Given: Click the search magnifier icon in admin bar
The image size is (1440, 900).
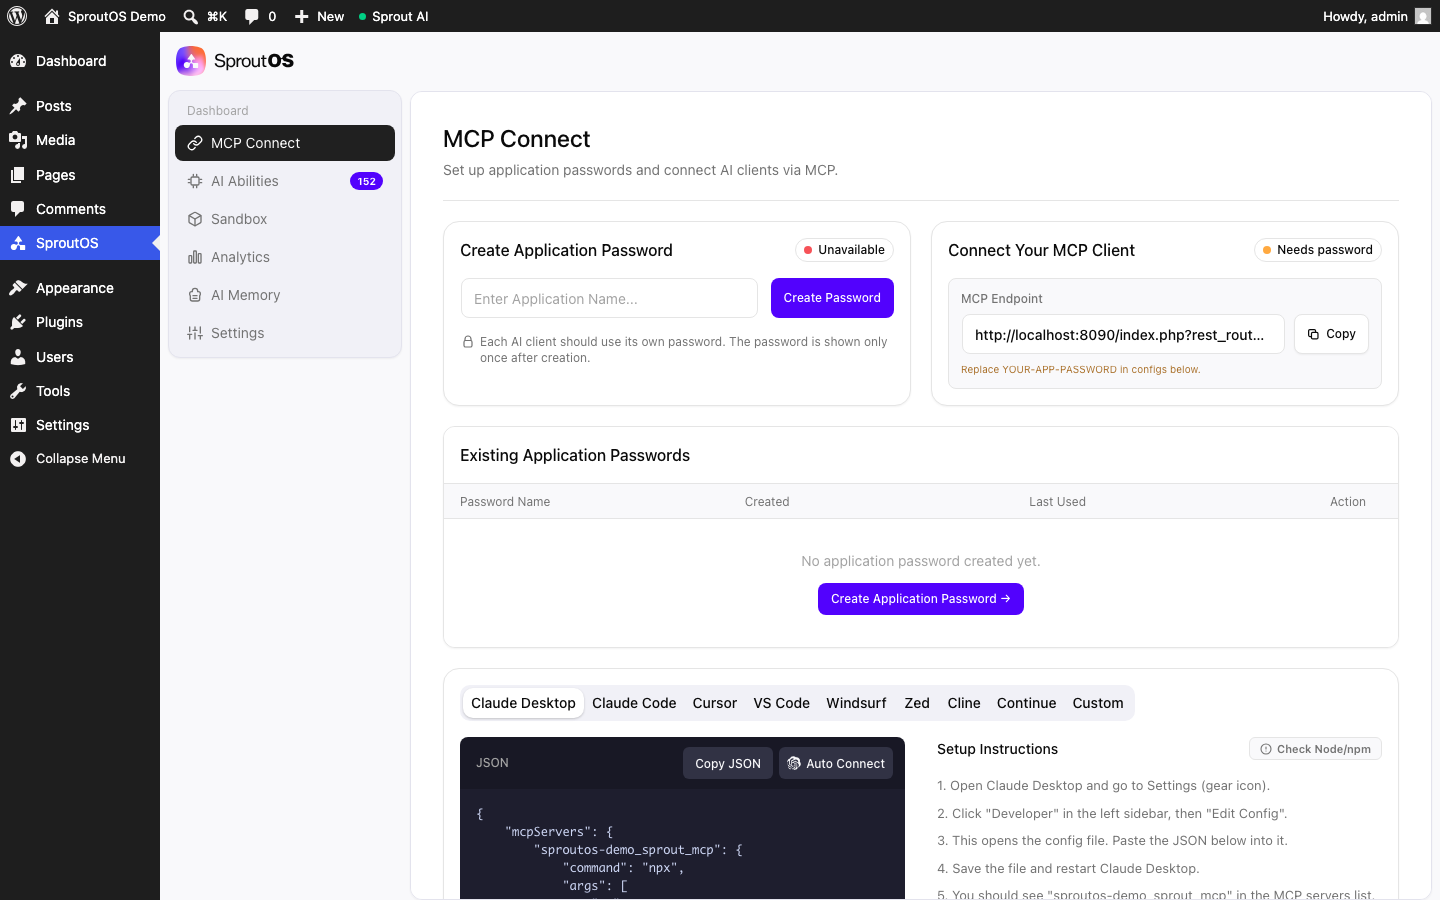Looking at the screenshot, I should (x=190, y=16).
